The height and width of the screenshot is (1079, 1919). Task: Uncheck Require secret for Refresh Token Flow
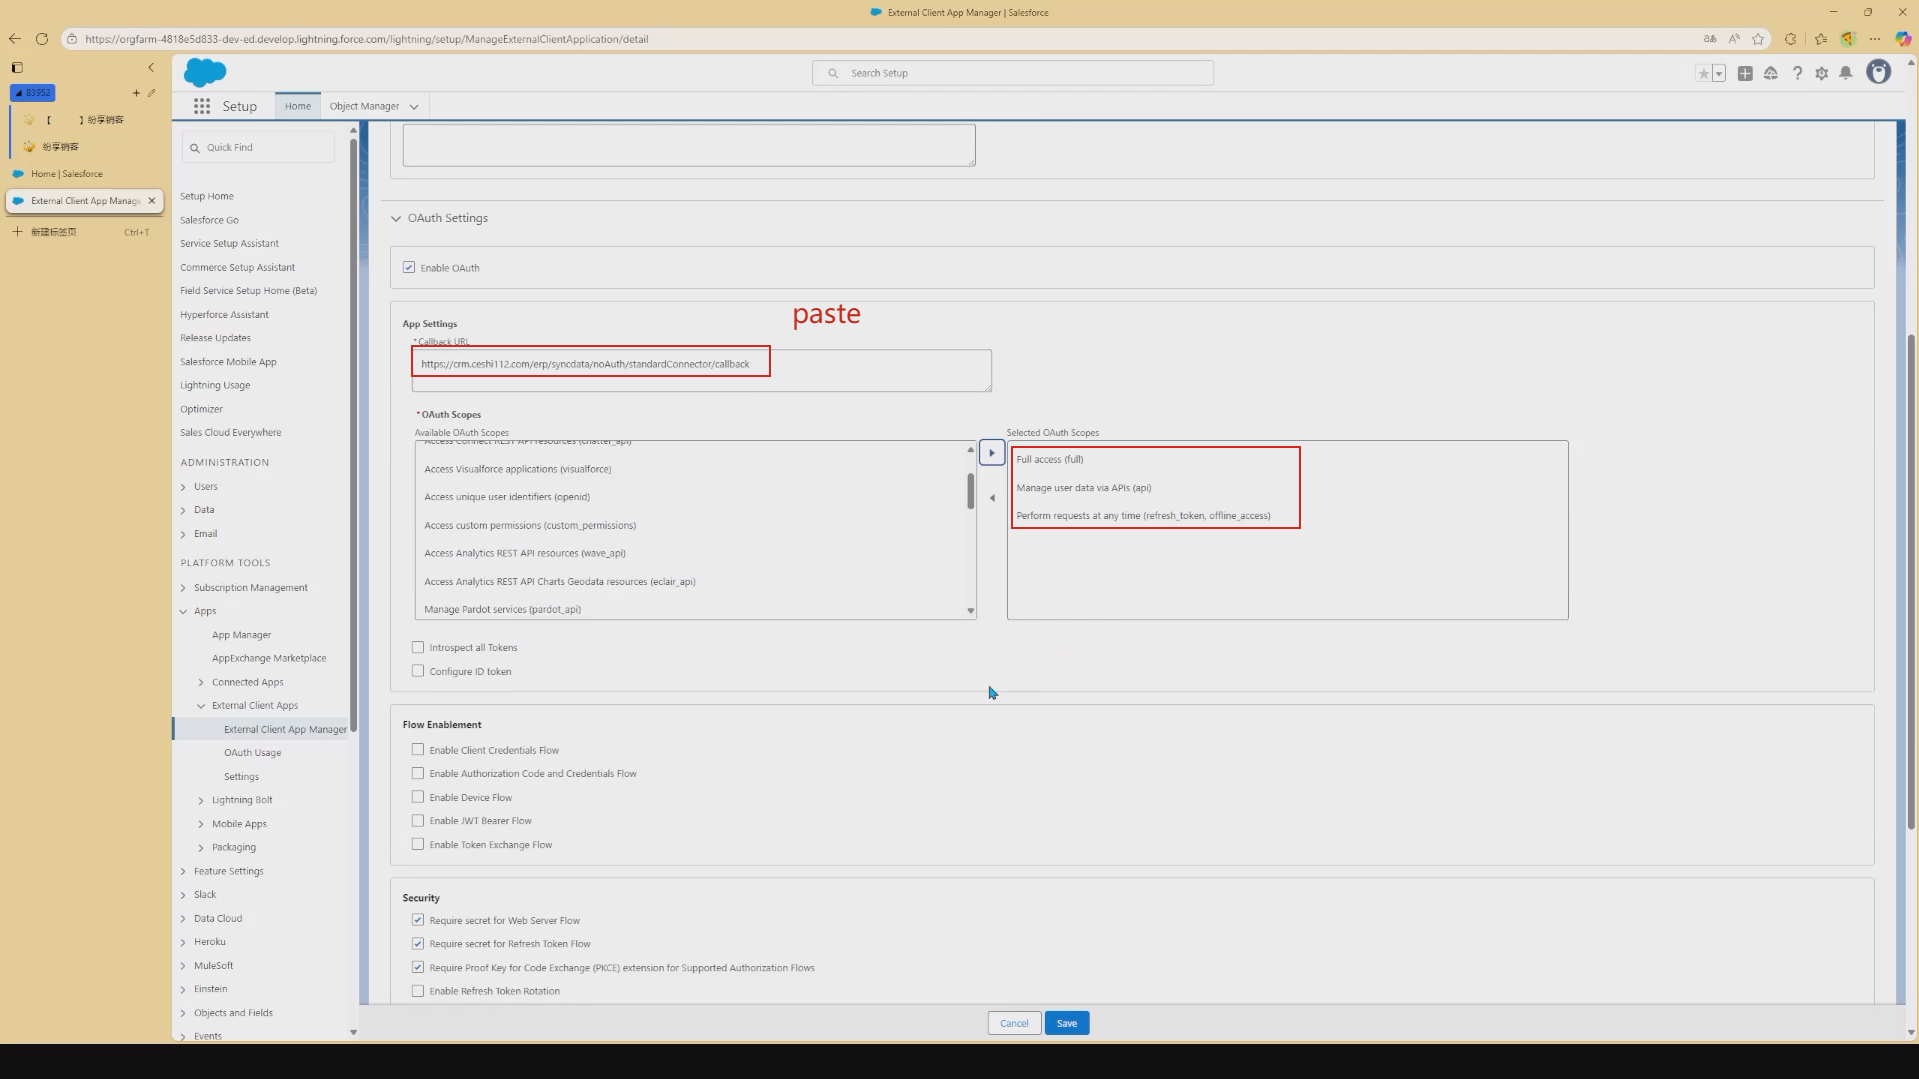[x=418, y=943]
